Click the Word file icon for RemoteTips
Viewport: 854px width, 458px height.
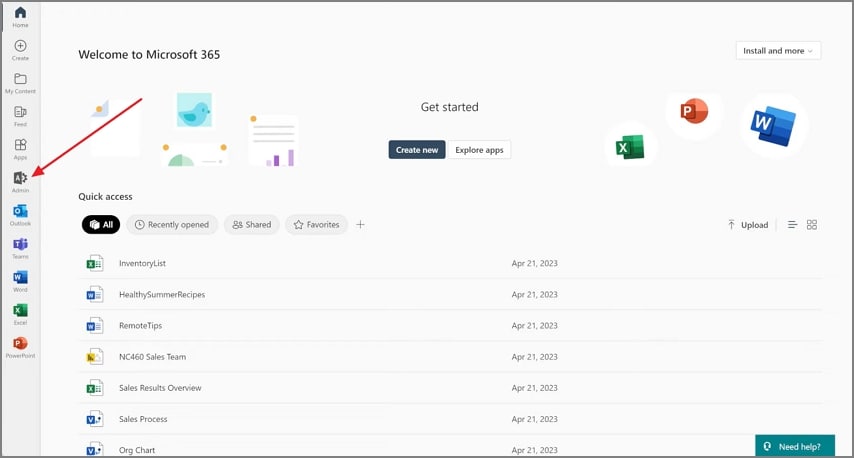click(x=95, y=326)
